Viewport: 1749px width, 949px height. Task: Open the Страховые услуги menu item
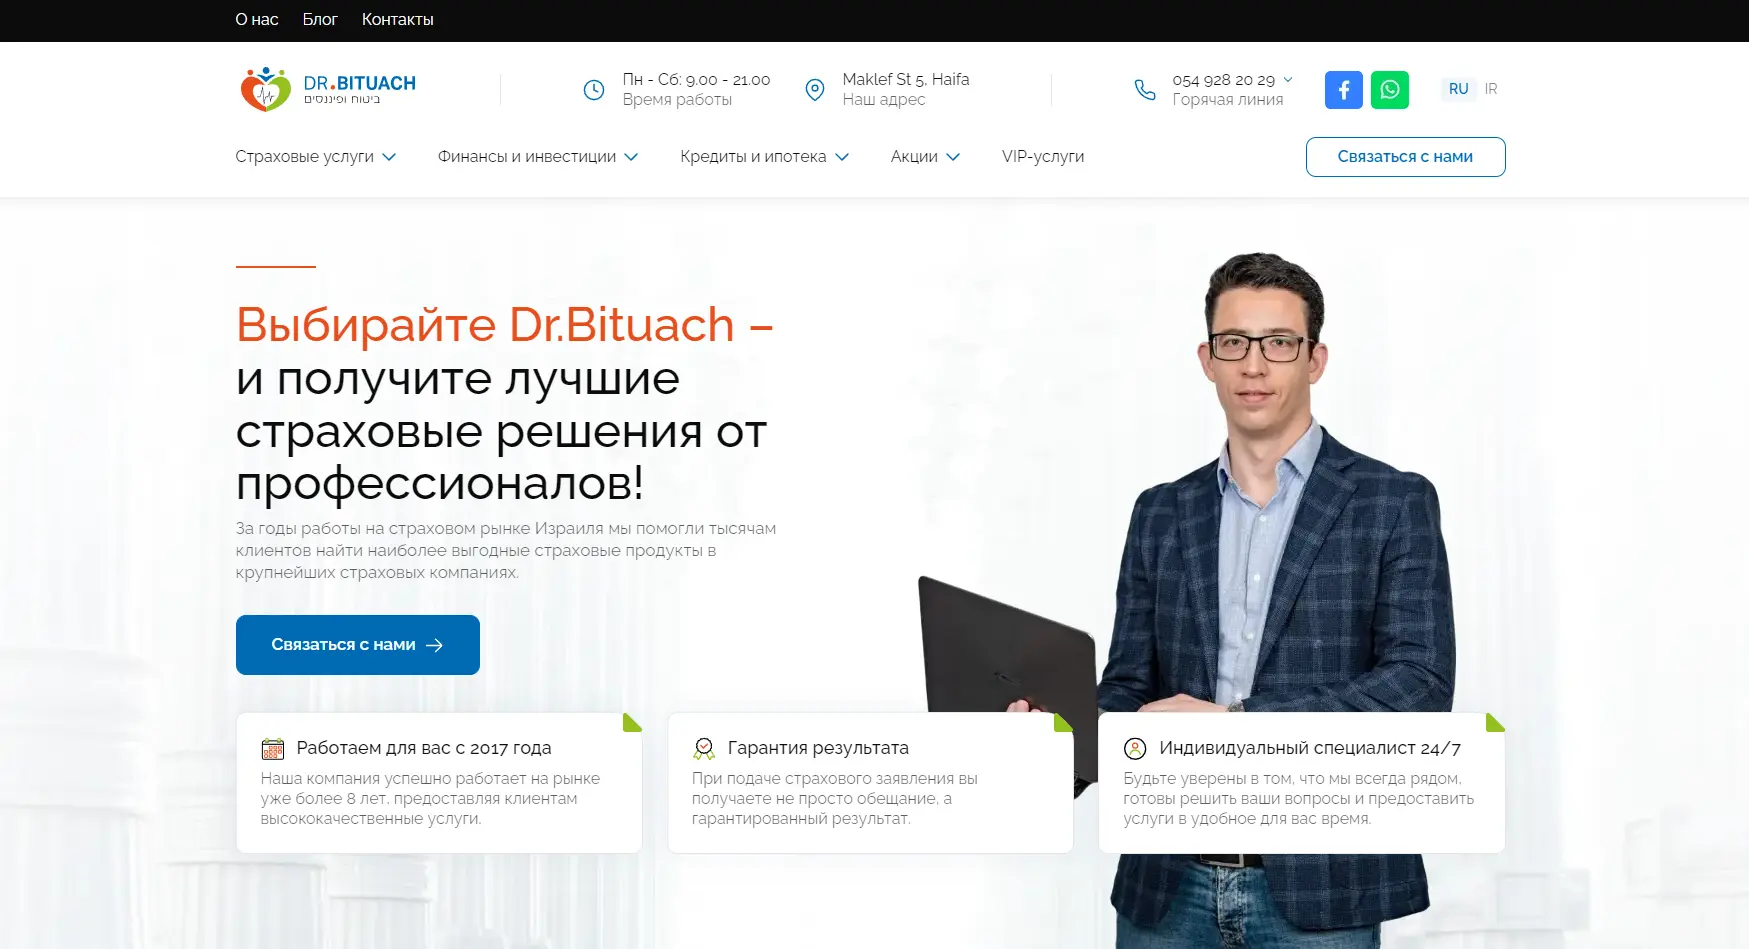pyautogui.click(x=305, y=157)
